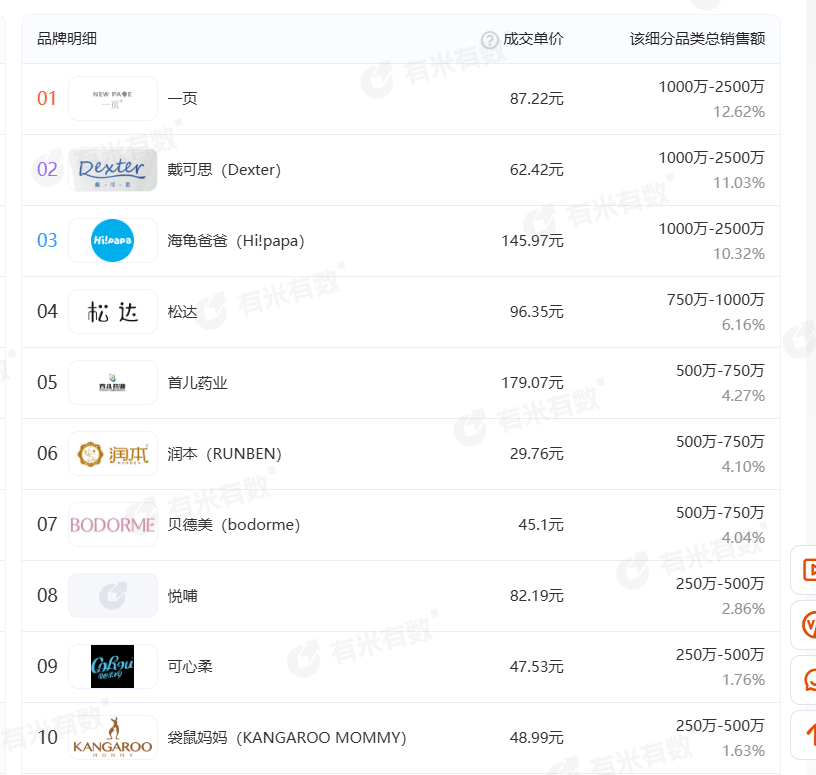Open the Dexter brand logo thumbnail
This screenshot has width=816, height=775.
(113, 170)
